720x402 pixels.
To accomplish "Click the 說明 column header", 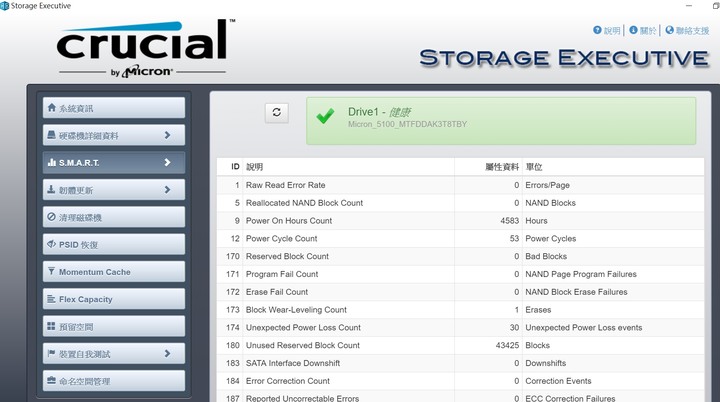I will click(254, 167).
